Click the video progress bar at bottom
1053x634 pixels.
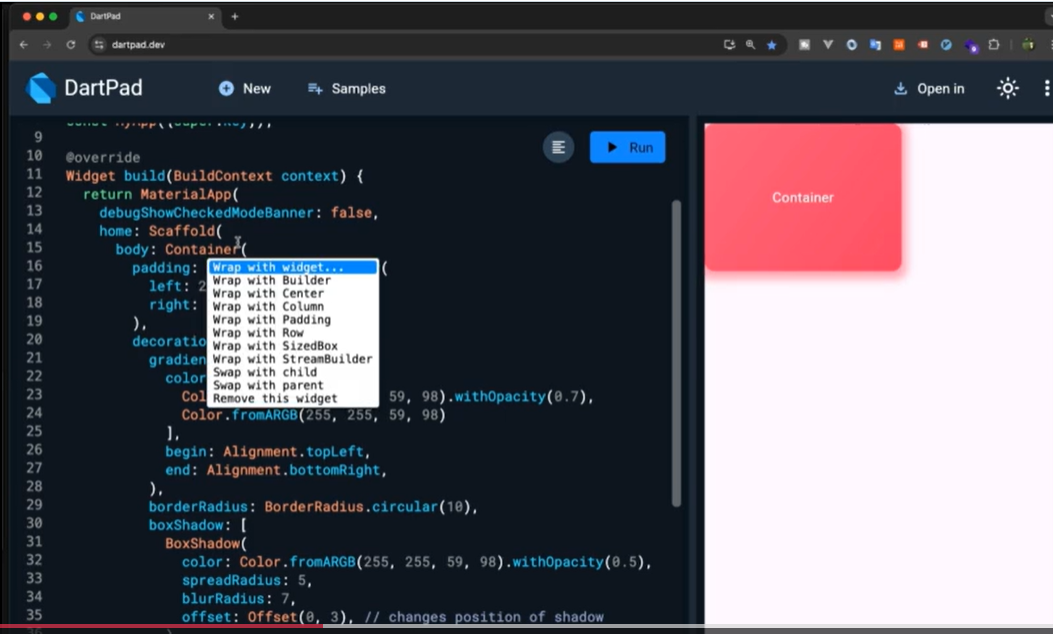click(526, 627)
